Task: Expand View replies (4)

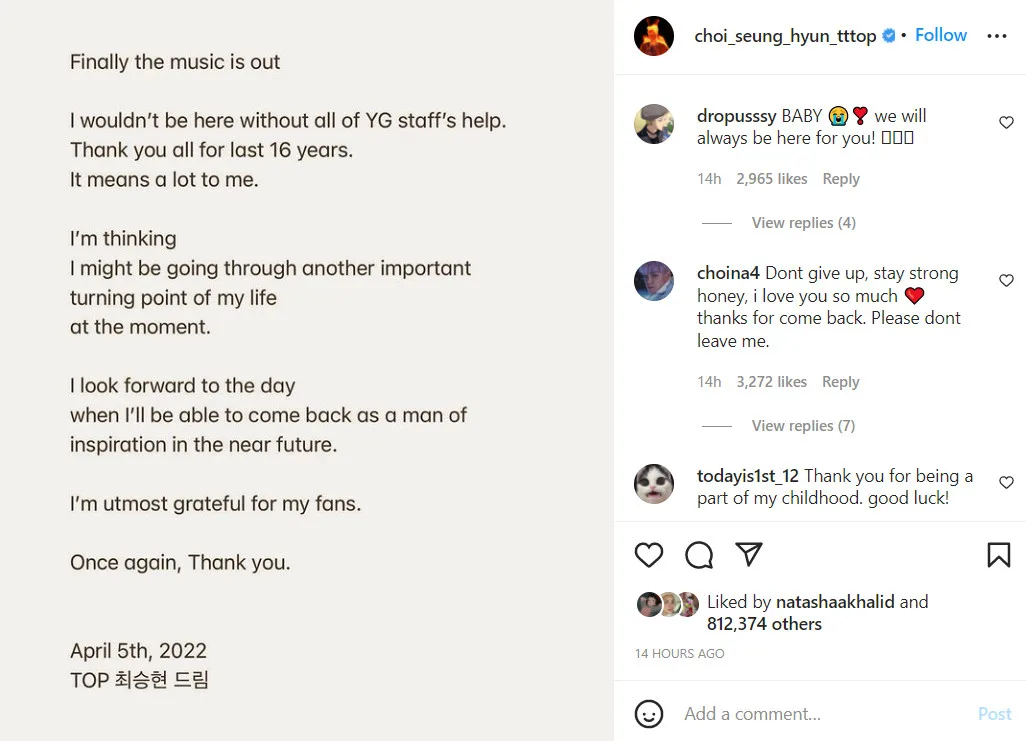Action: tap(803, 223)
